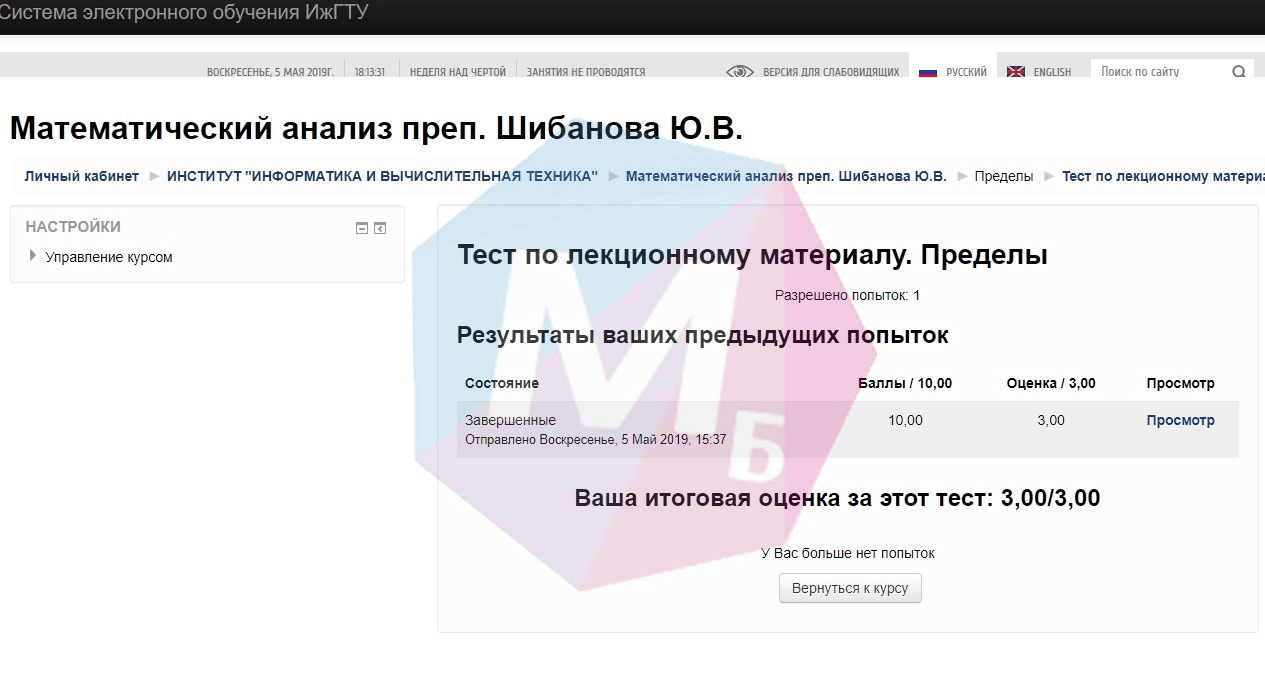
Task: Click the Система электронного обучения ИжГТУ title
Action: (185, 13)
